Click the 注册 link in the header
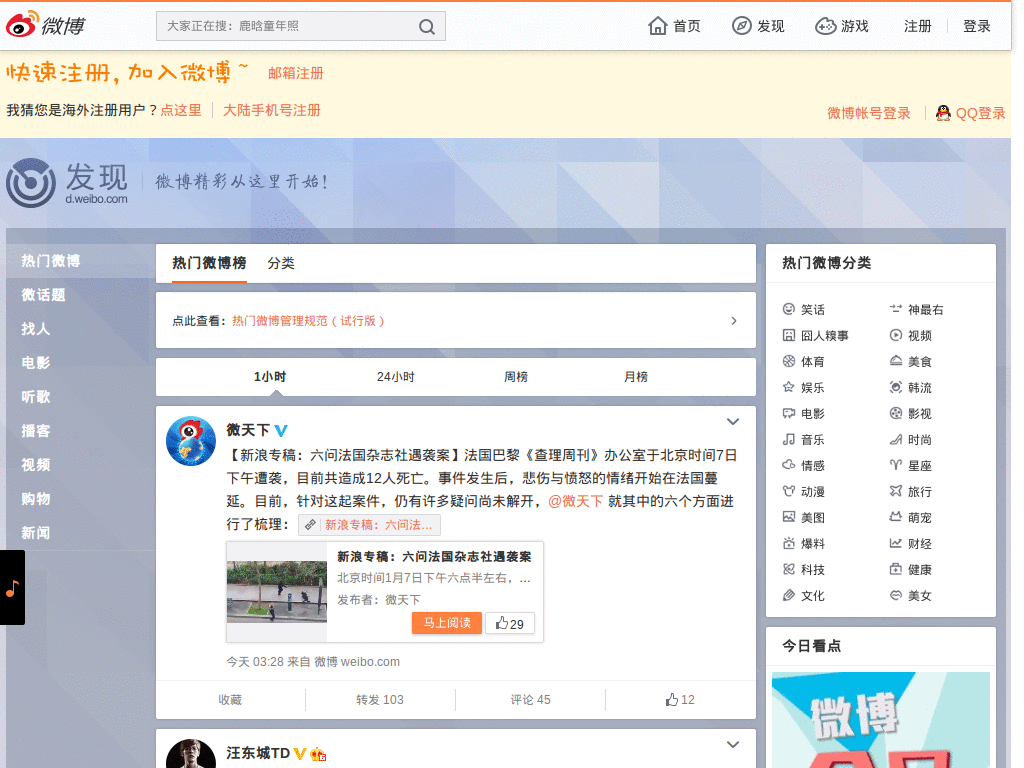The image size is (1024, 768). [x=918, y=26]
